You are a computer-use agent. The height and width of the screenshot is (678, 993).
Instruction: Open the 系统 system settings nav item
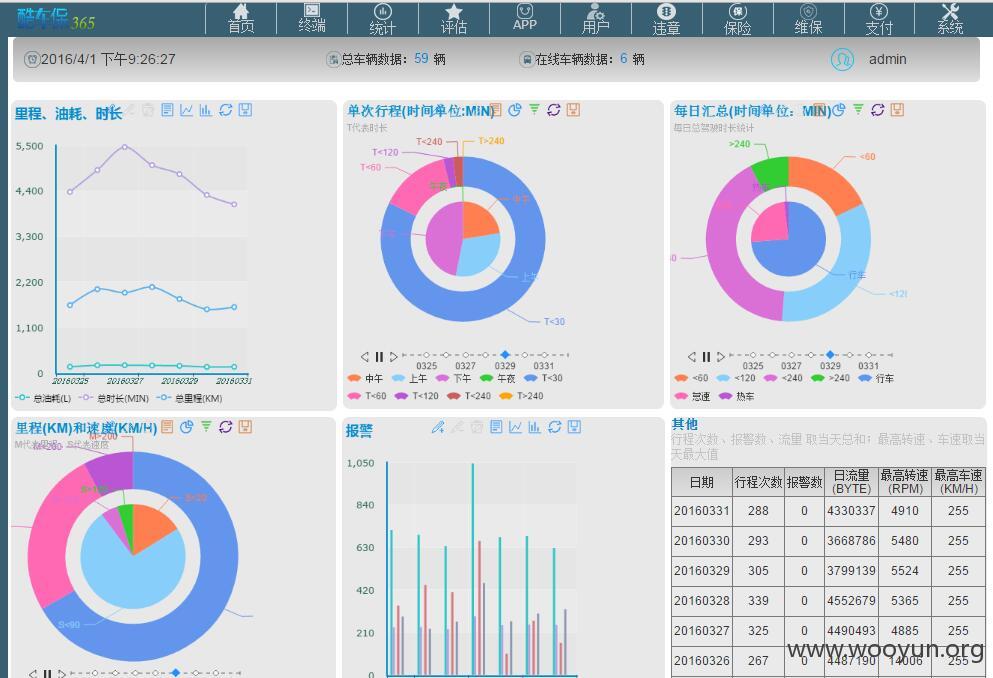pos(950,18)
